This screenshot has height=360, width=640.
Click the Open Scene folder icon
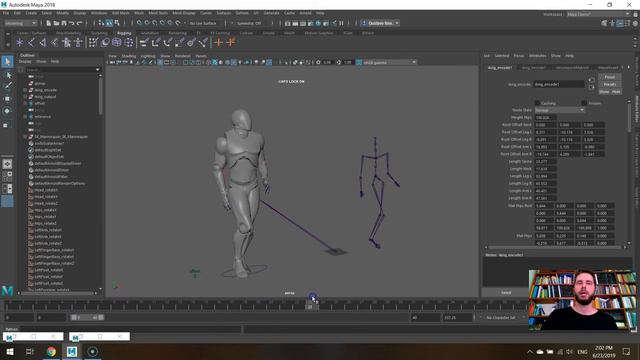tap(56, 23)
